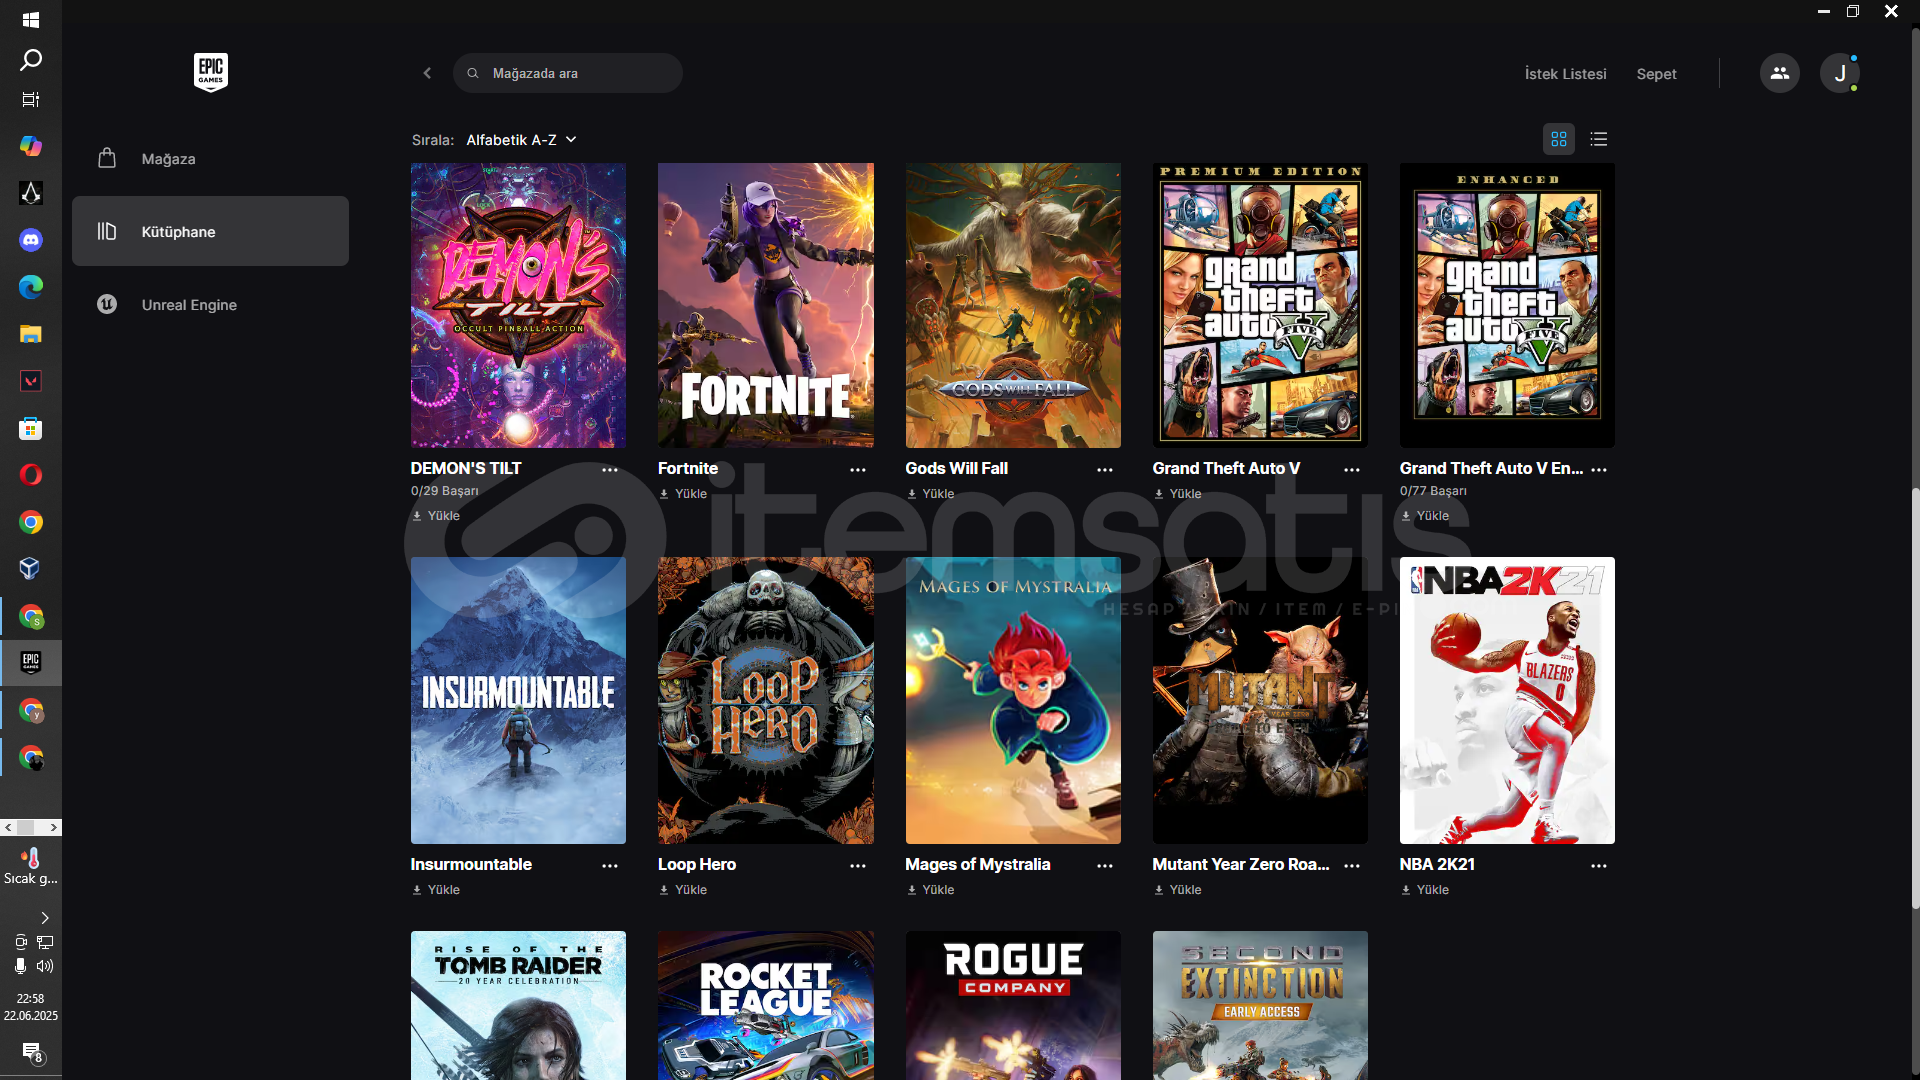Open Task View on the taskbar
The height and width of the screenshot is (1080, 1920).
point(31,99)
